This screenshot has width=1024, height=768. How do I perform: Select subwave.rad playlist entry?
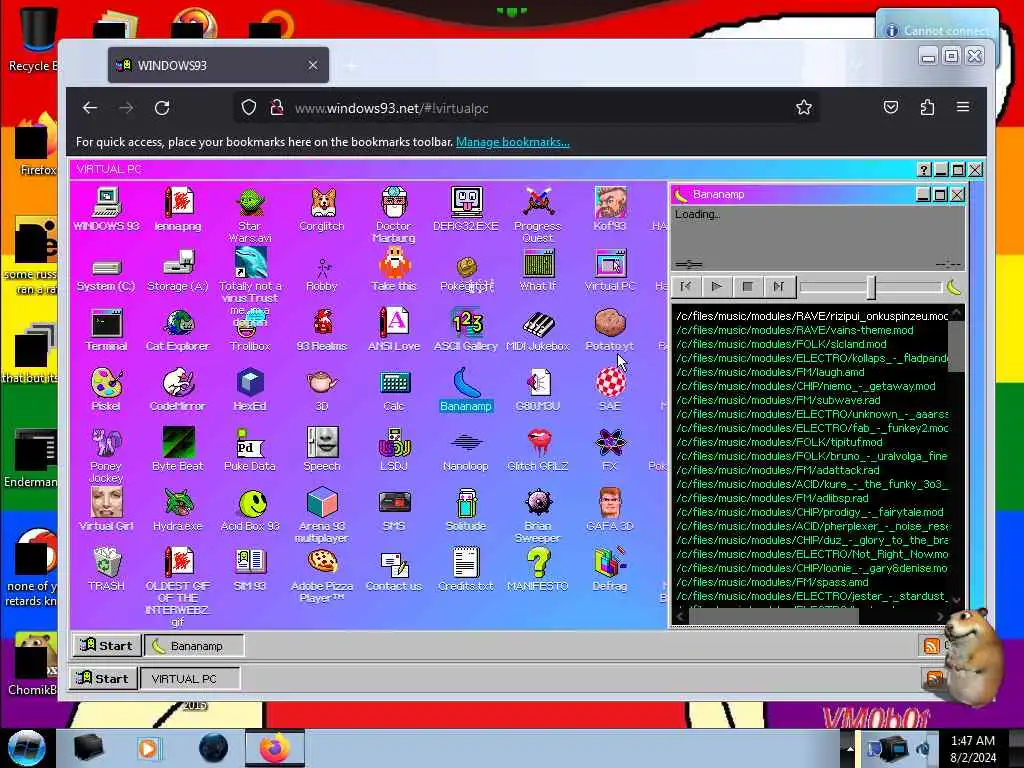click(778, 400)
